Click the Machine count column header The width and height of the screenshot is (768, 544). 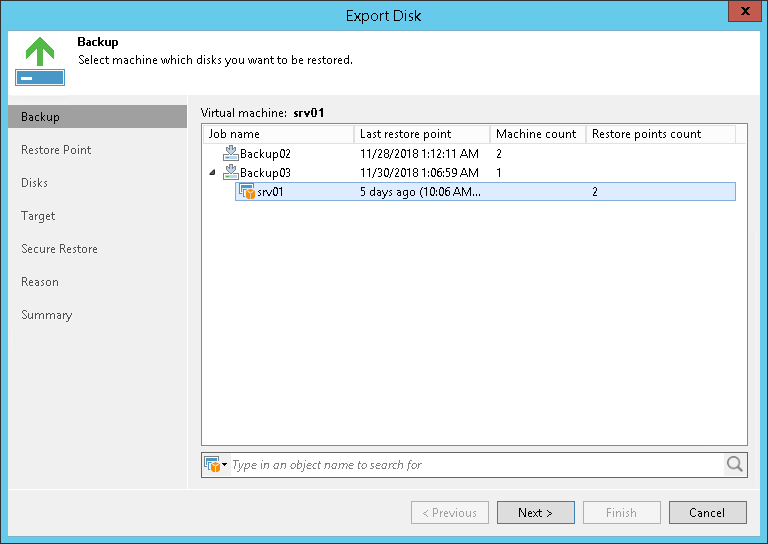[537, 134]
